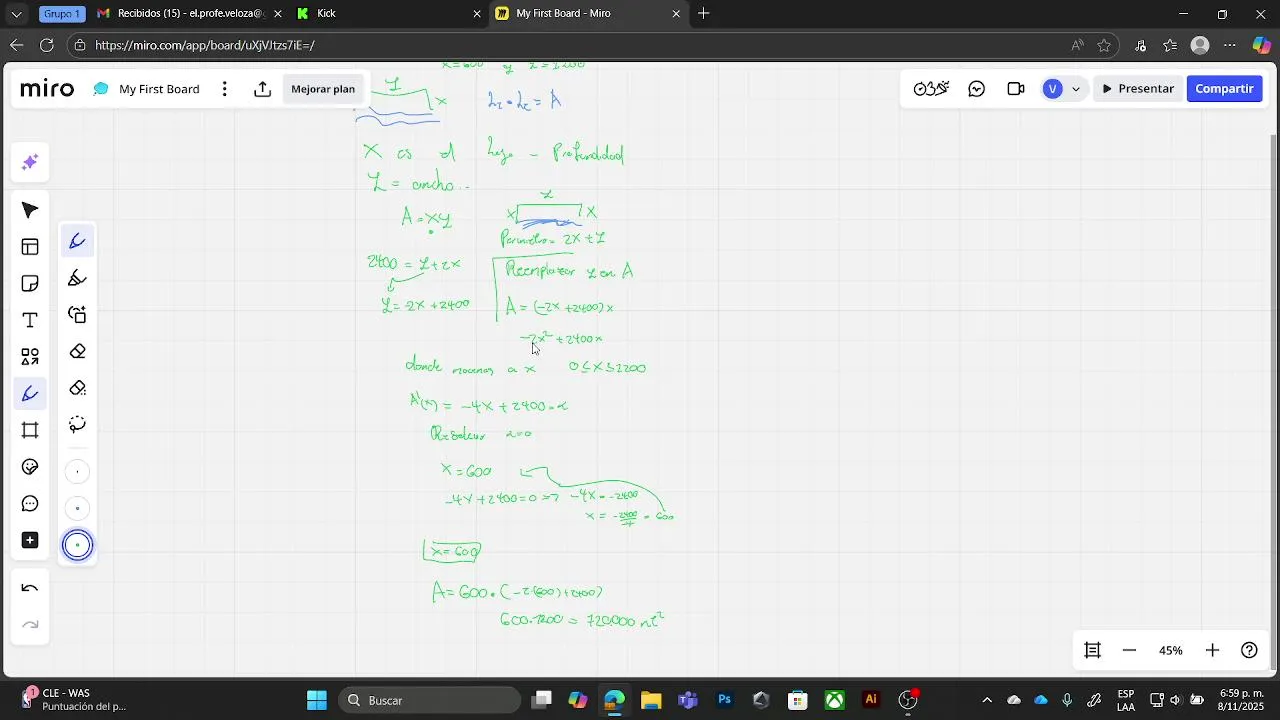Expand the collaborators avatar dropdown
The width and height of the screenshot is (1280, 720).
coord(1076,89)
